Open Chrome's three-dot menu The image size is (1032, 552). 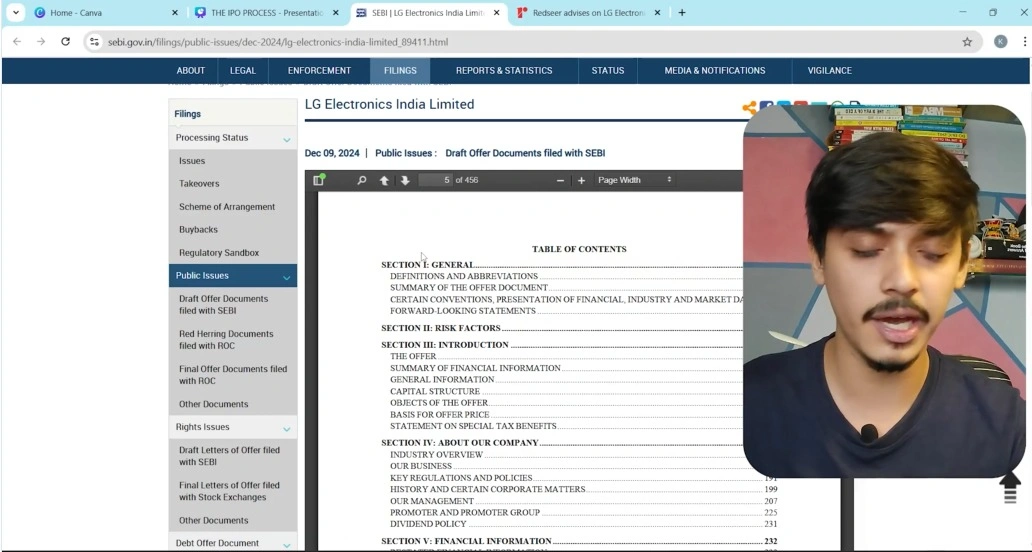pyautogui.click(x=1024, y=41)
